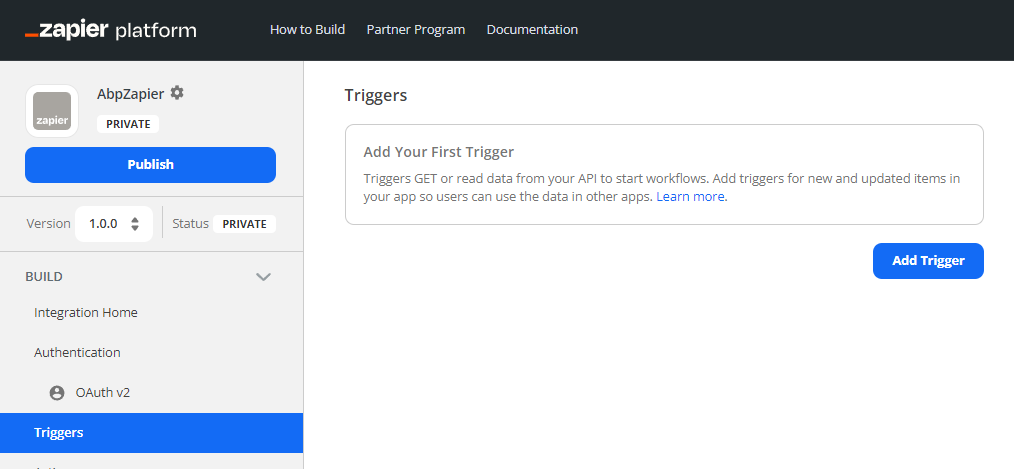Open the Version 1.0.0 selector
The image size is (1014, 469).
click(114, 224)
